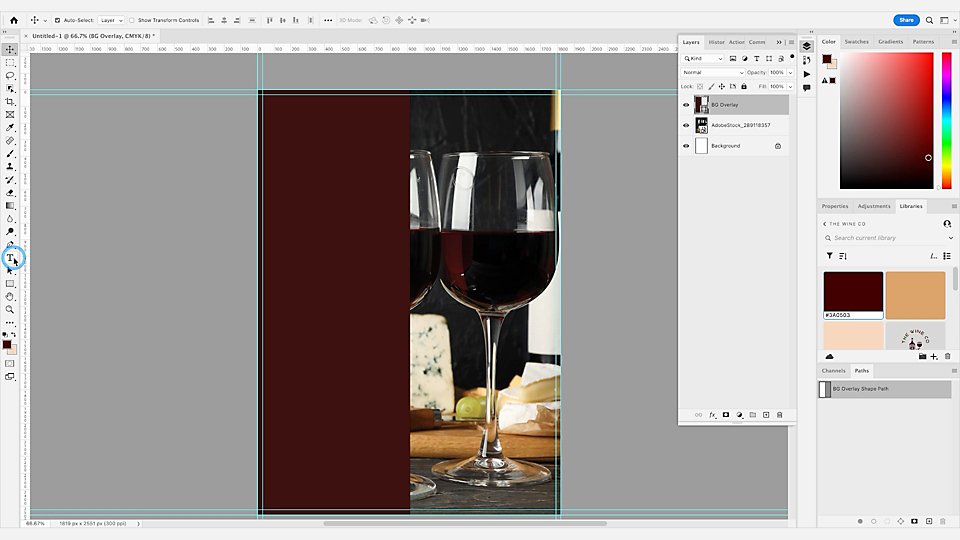The image size is (960, 540).
Task: Switch to the Swatches tab
Action: 857,42
